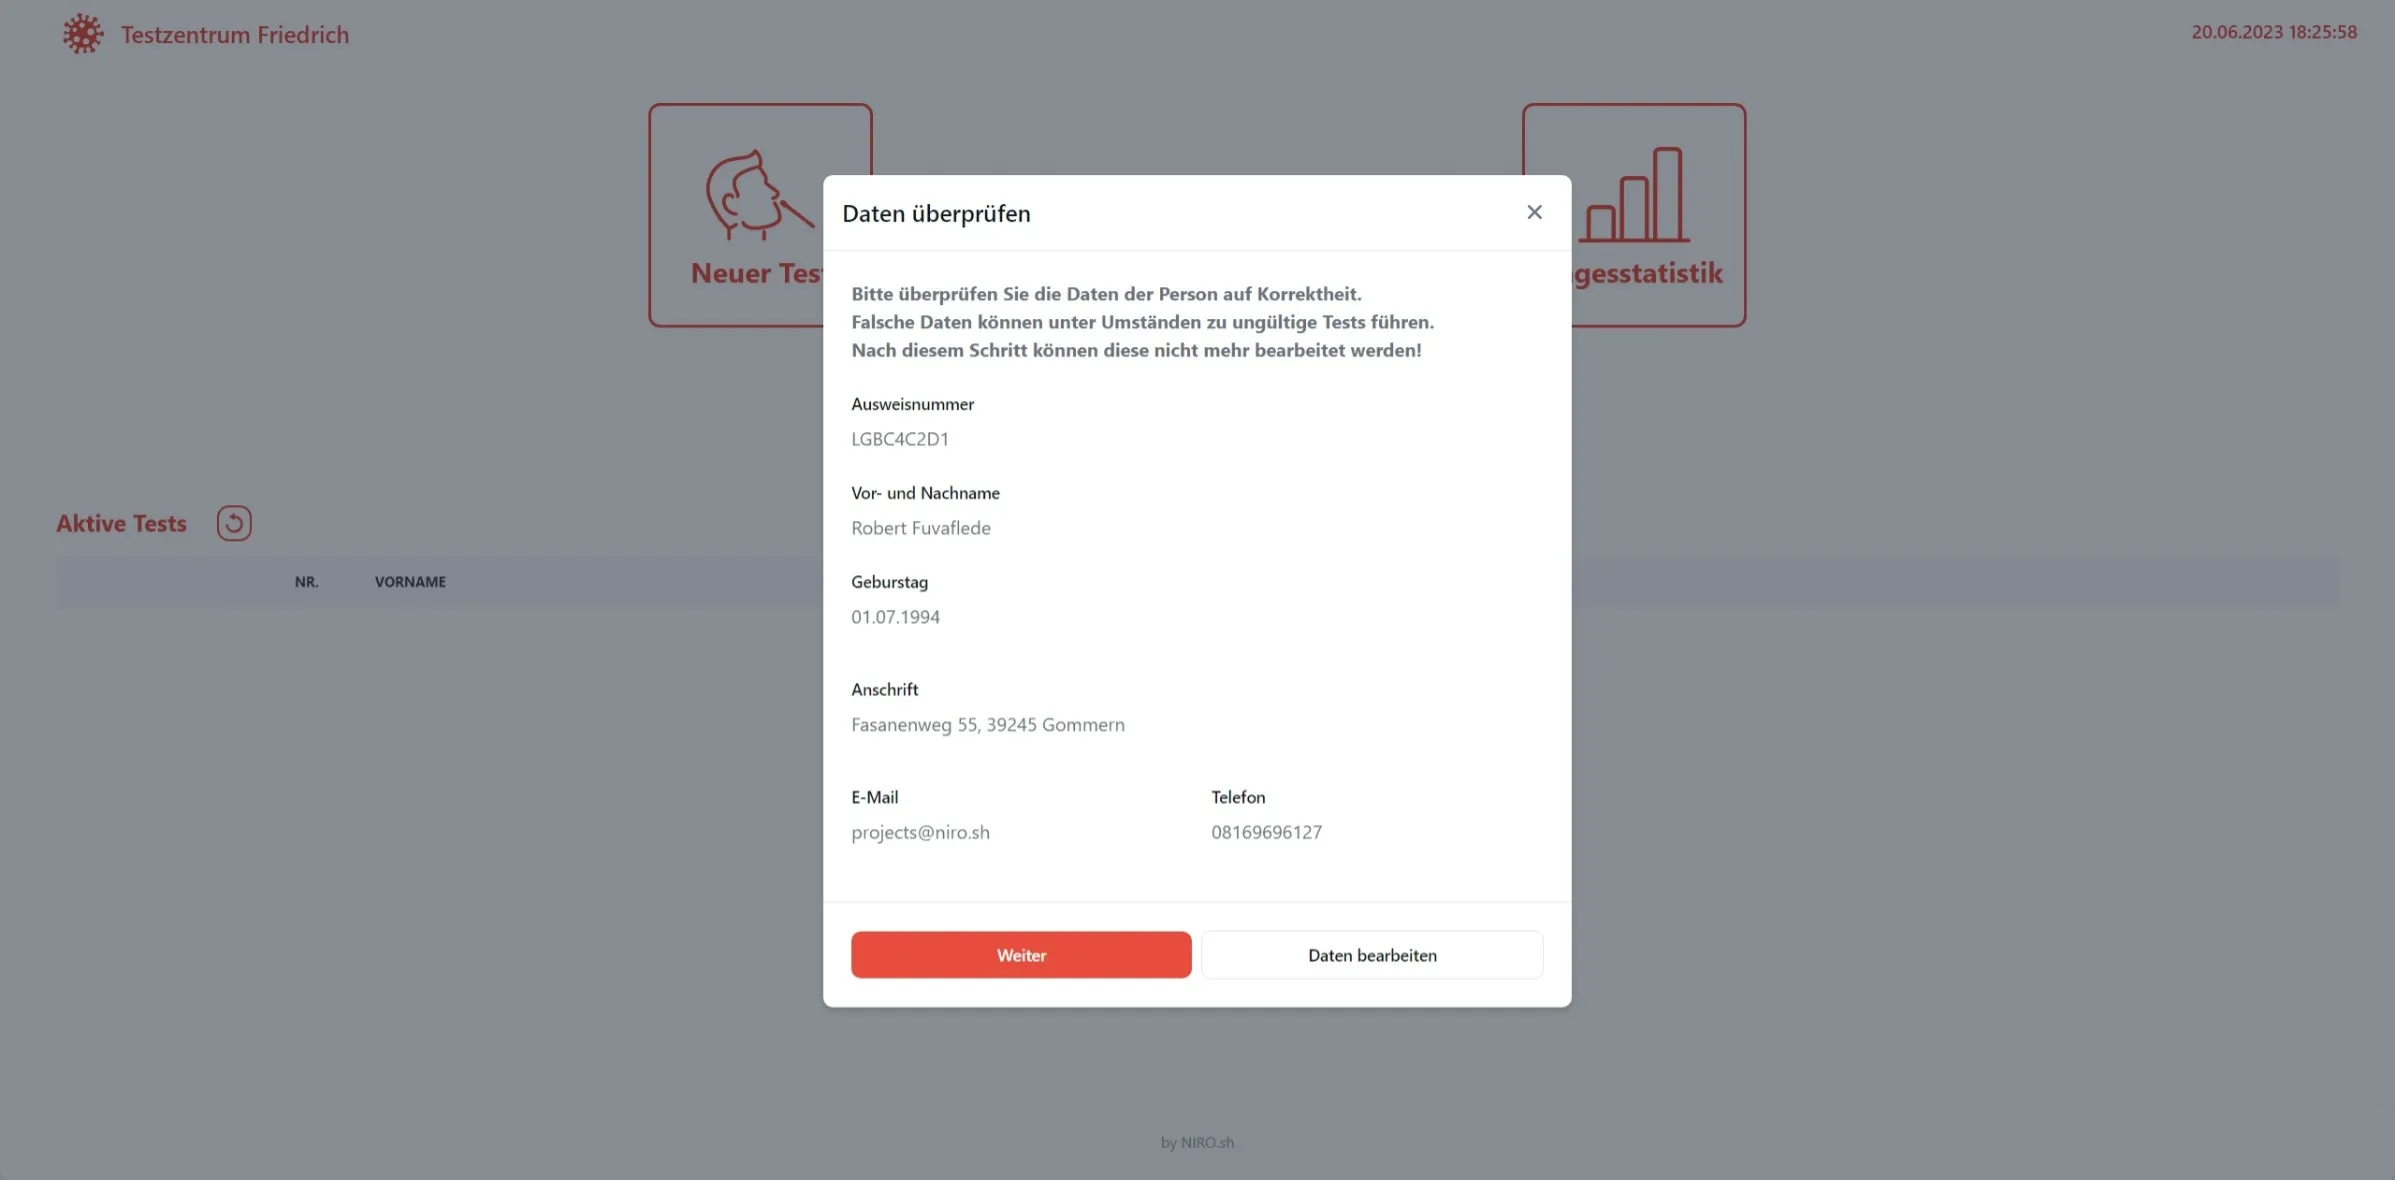Click the Aktive Tests heading
Viewport: 2395px width, 1180px height.
[121, 523]
